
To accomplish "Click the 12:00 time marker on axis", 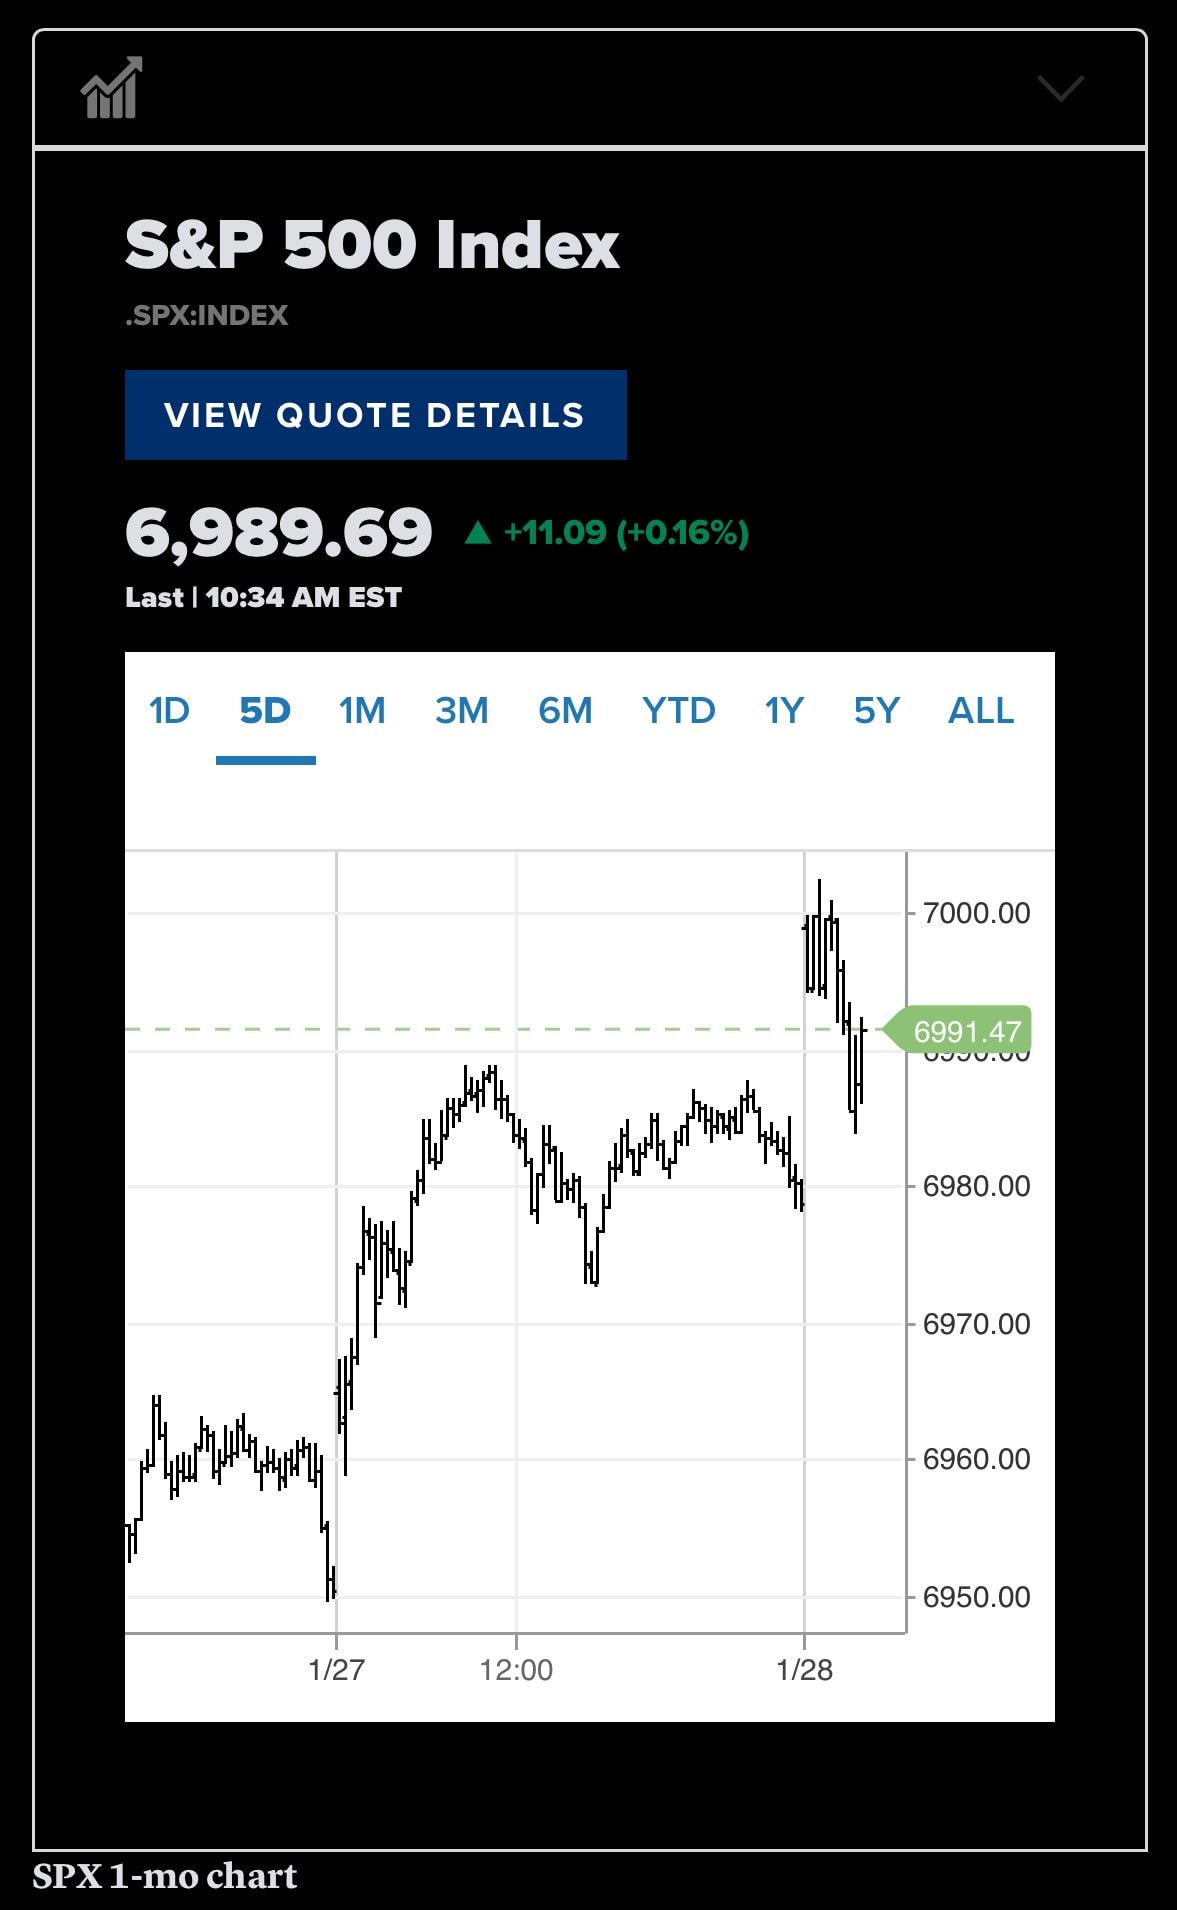I will 516,1669.
